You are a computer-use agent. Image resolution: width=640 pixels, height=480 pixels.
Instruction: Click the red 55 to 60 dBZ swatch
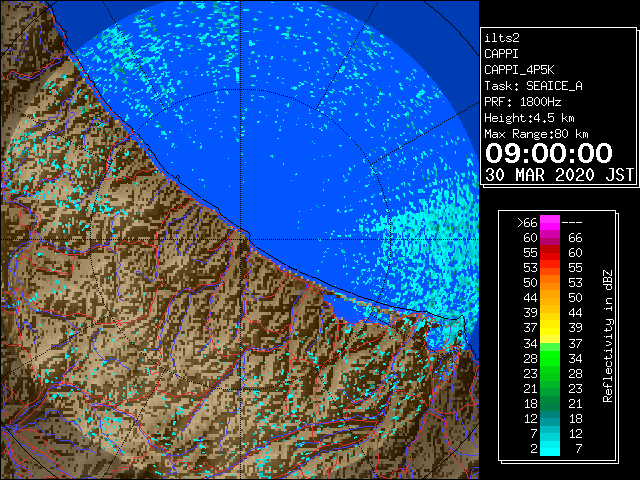550,253
